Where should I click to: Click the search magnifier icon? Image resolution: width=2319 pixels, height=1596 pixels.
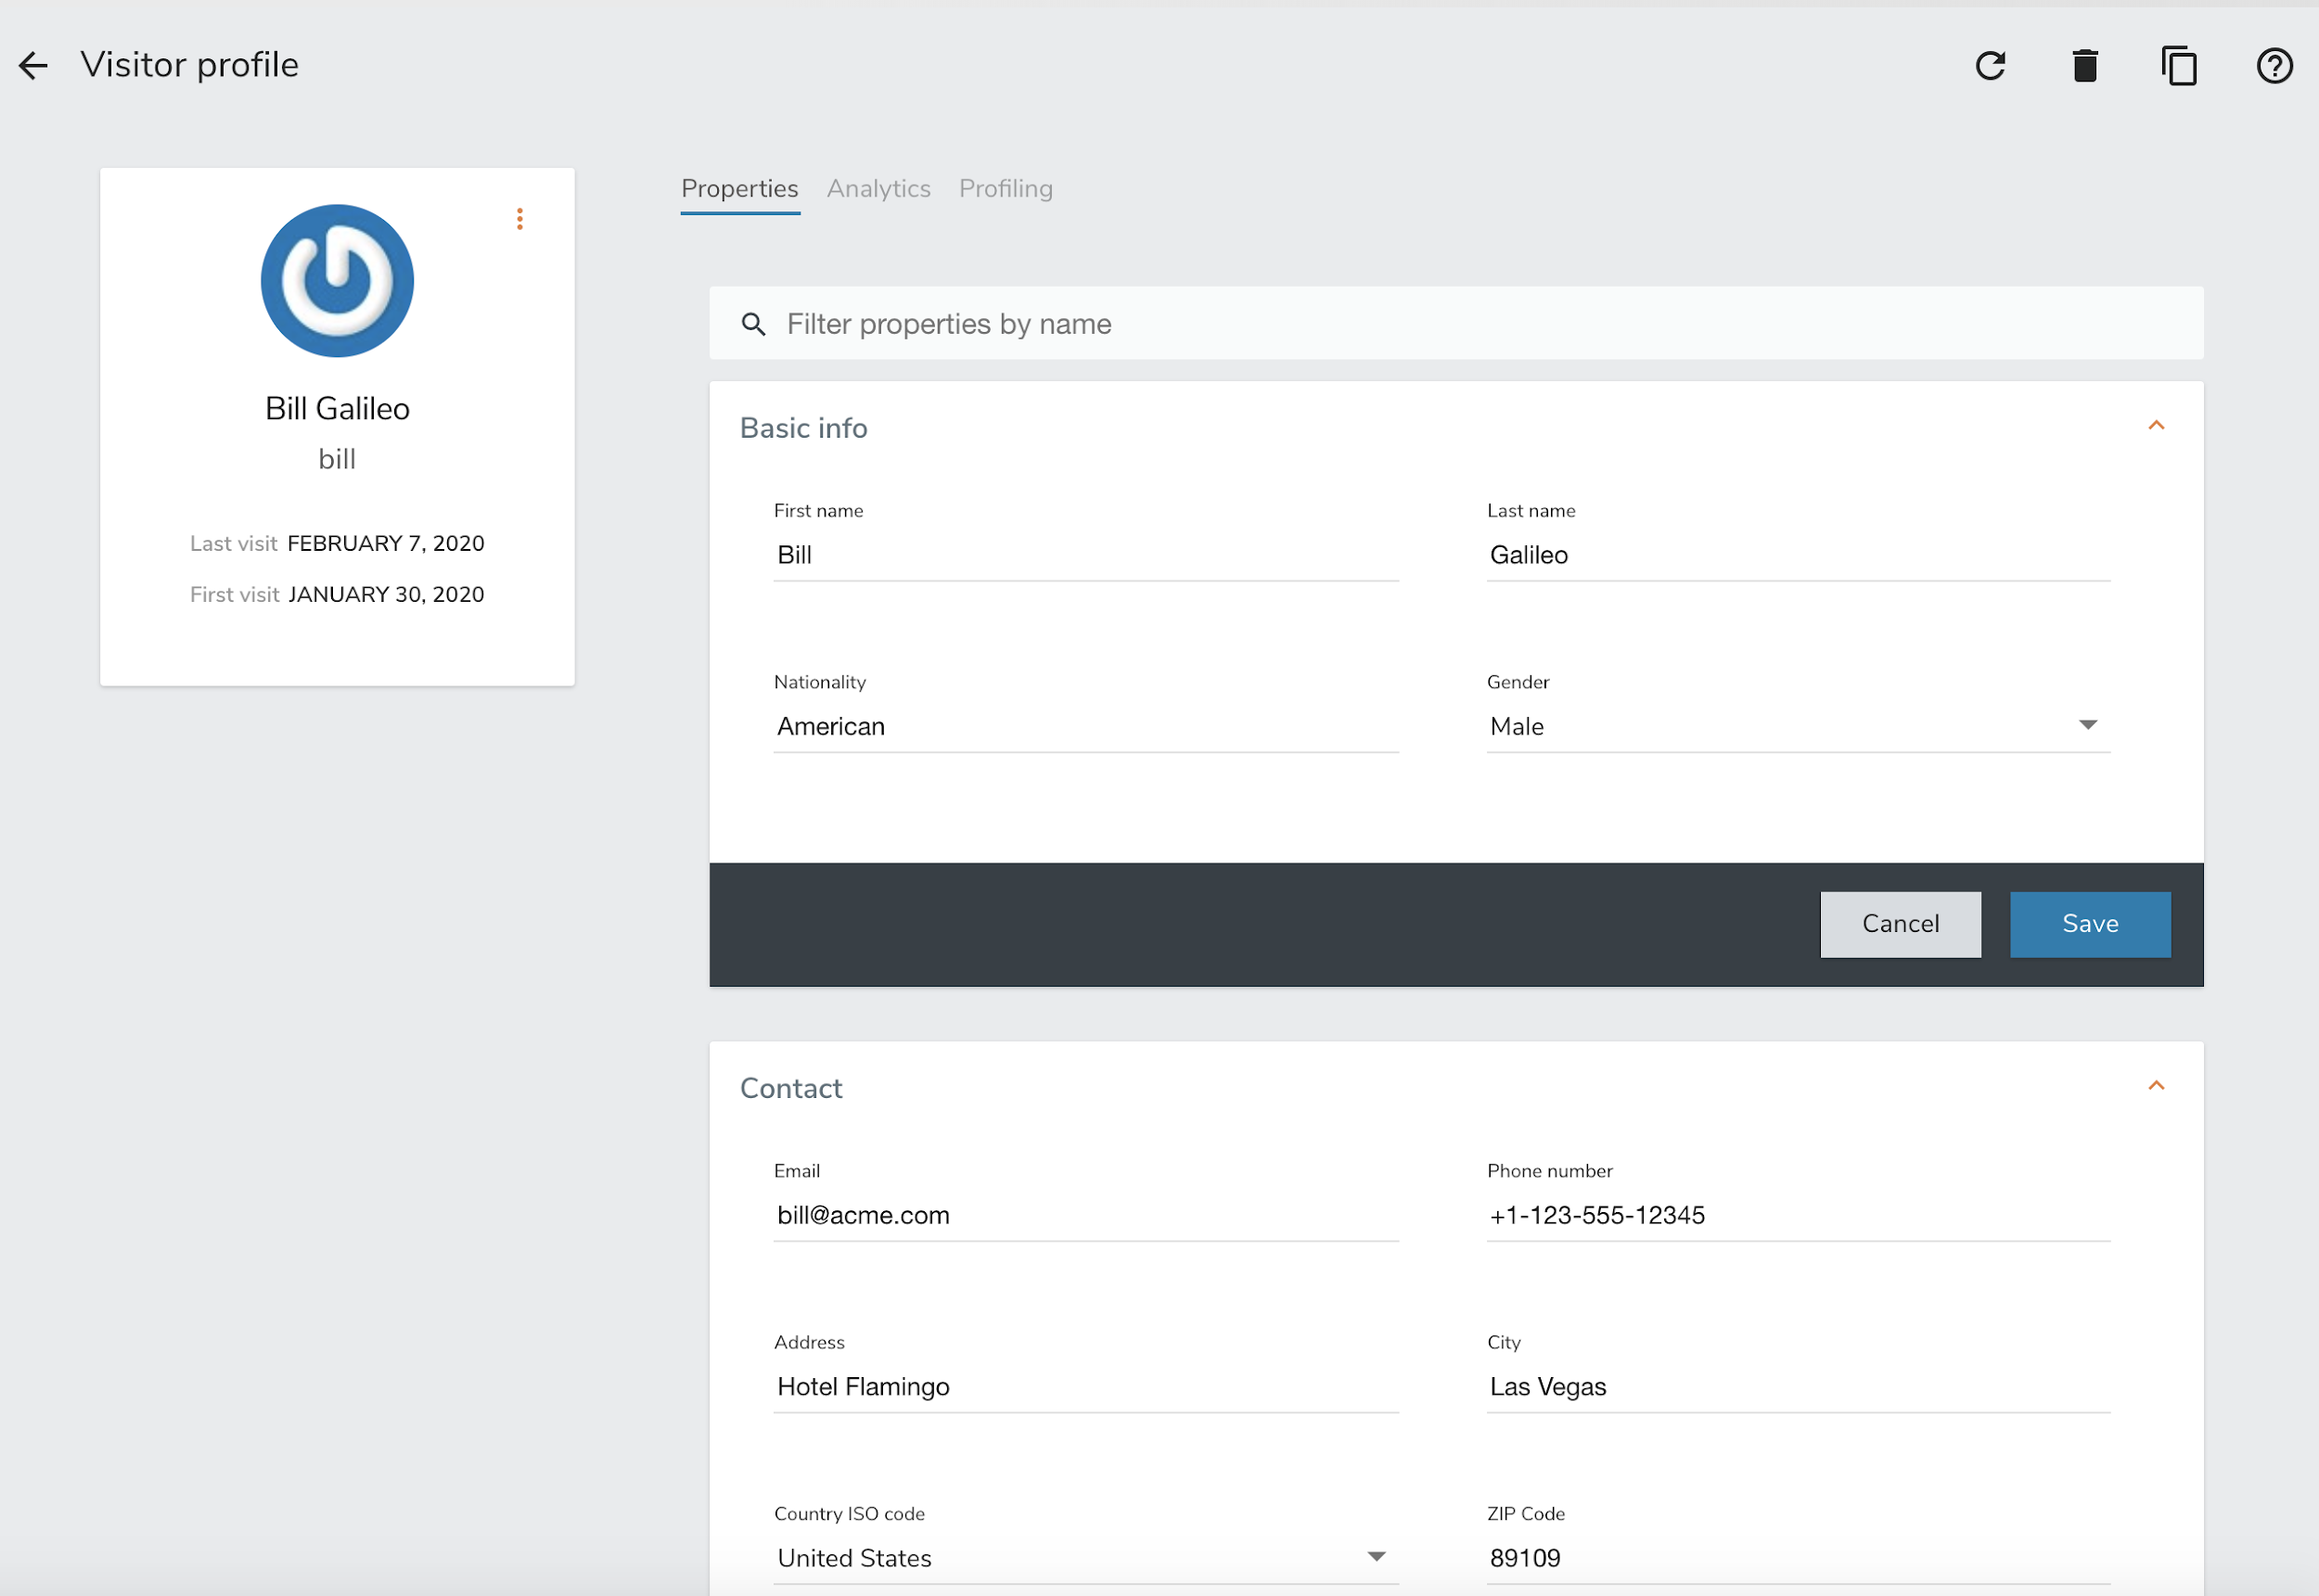(x=754, y=324)
